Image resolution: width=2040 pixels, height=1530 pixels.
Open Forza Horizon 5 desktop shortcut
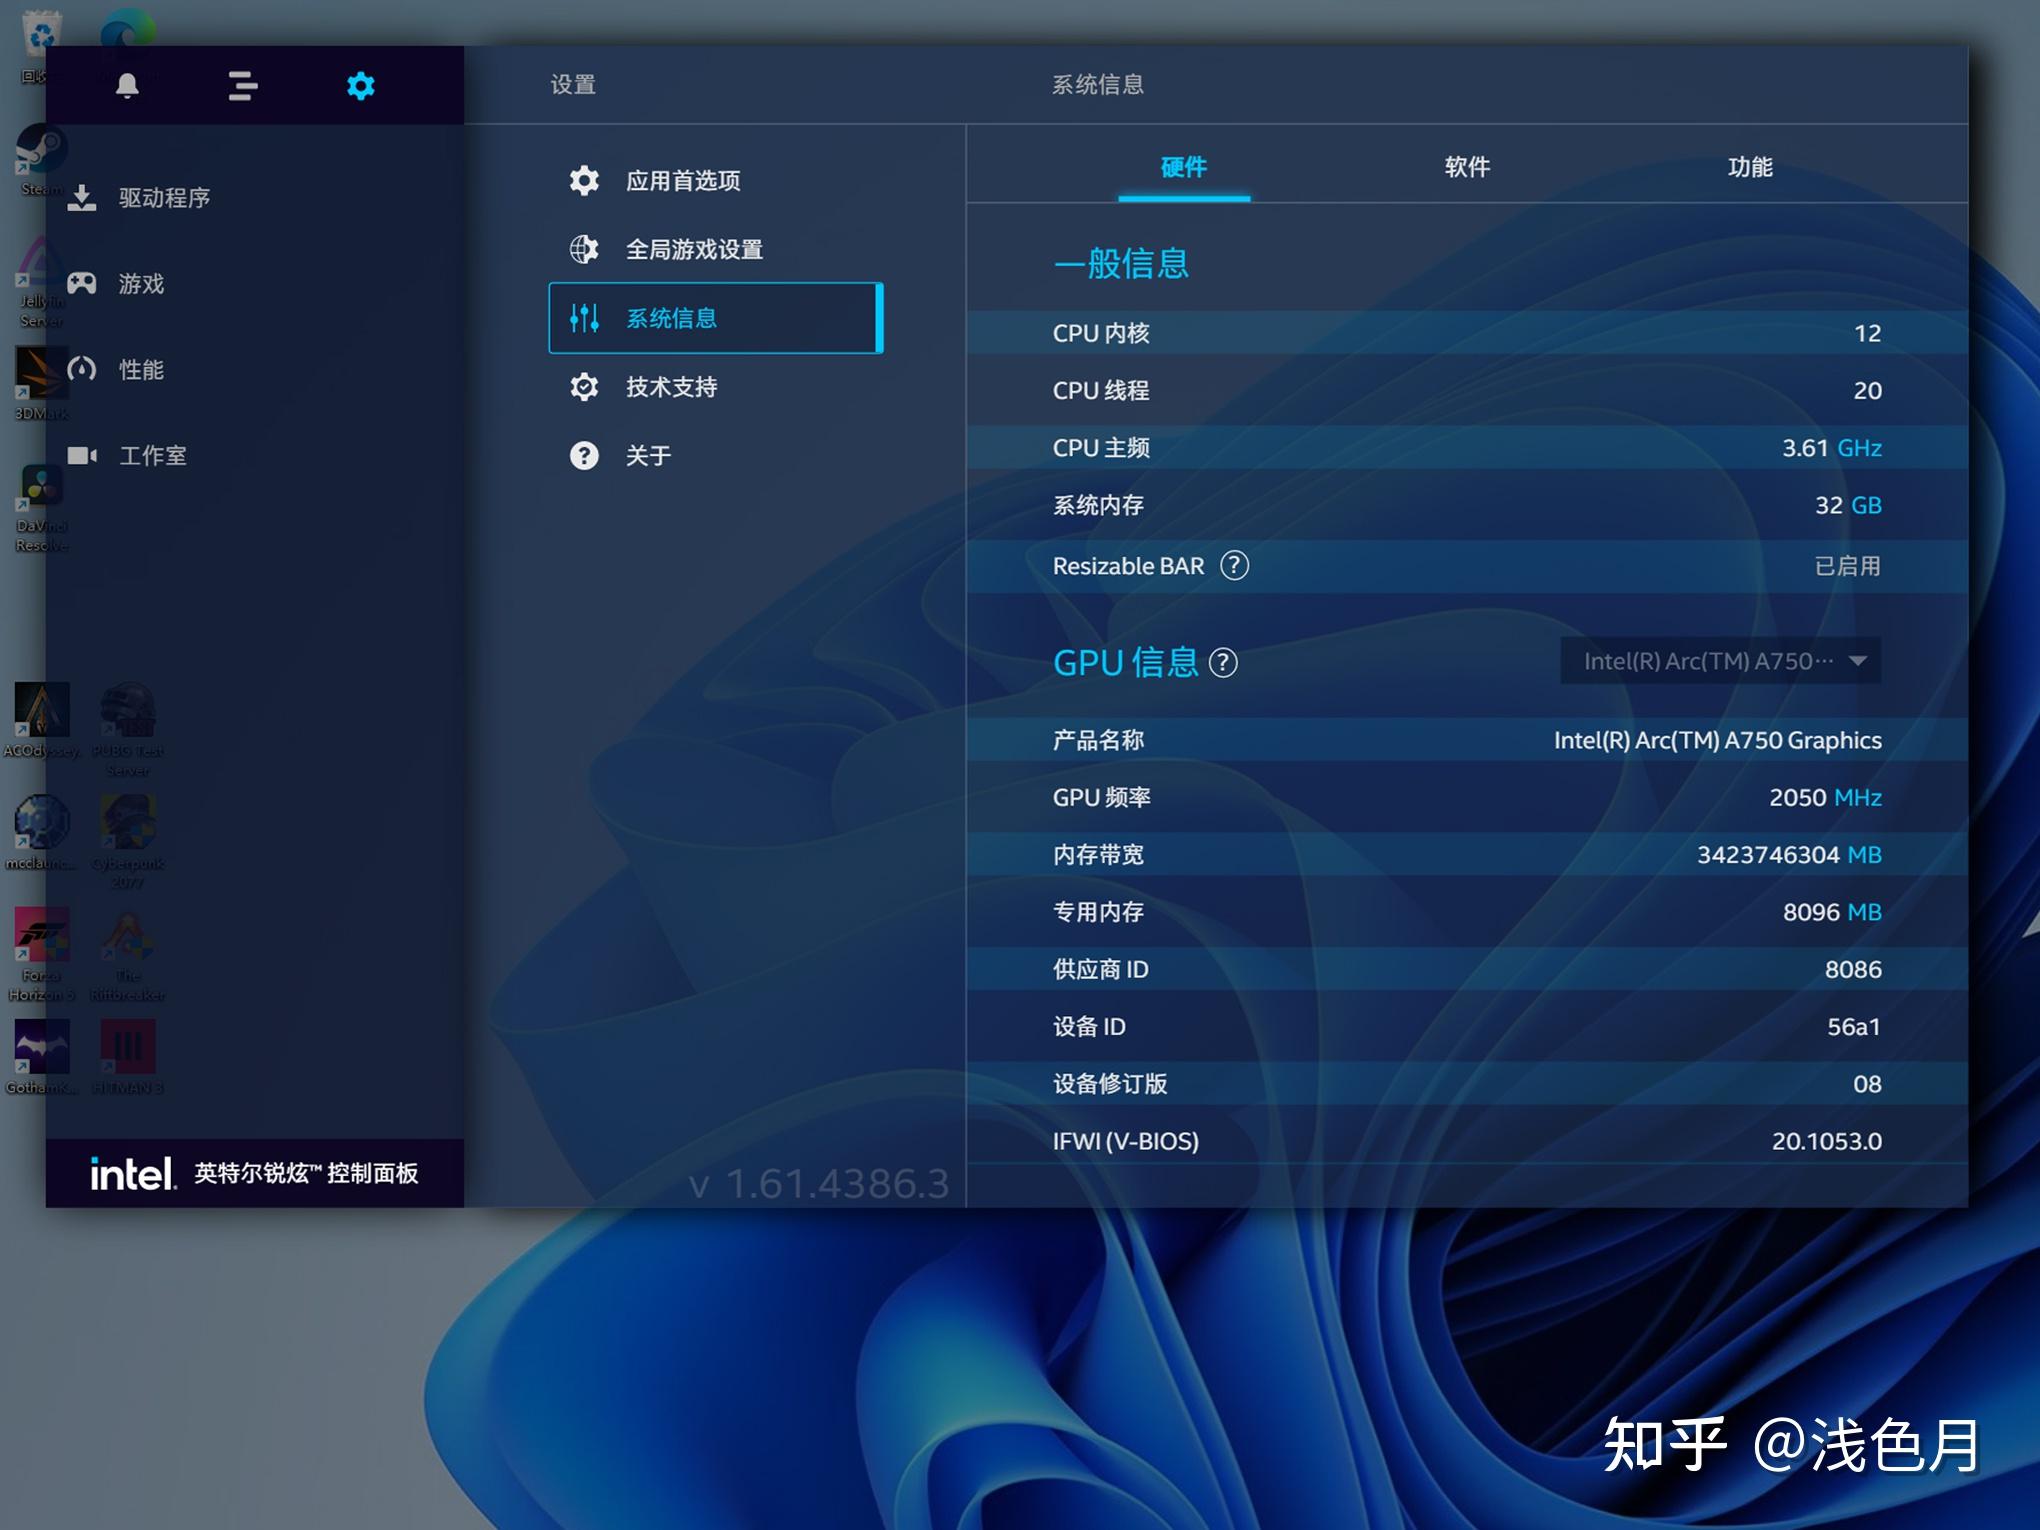click(x=41, y=954)
